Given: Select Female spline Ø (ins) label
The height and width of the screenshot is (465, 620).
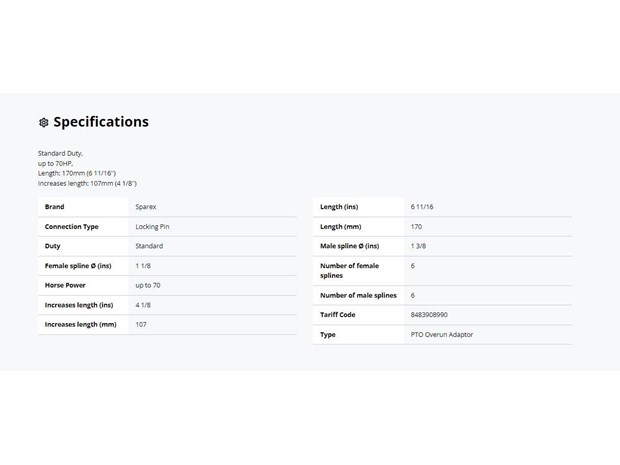Looking at the screenshot, I should [78, 266].
